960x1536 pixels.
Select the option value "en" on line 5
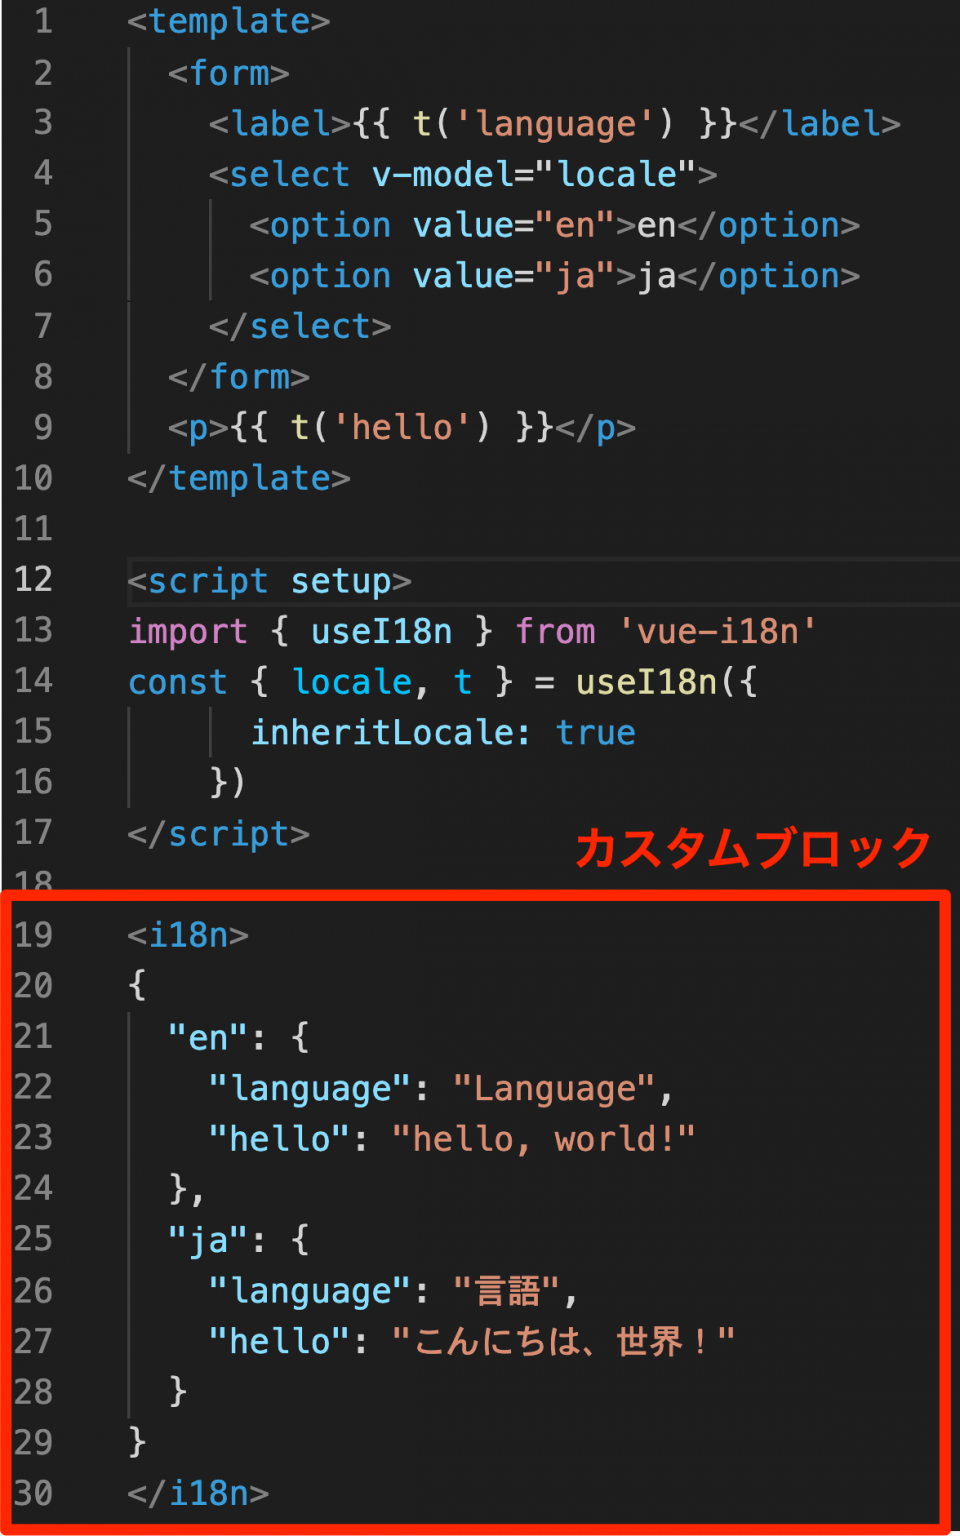[x=510, y=224]
